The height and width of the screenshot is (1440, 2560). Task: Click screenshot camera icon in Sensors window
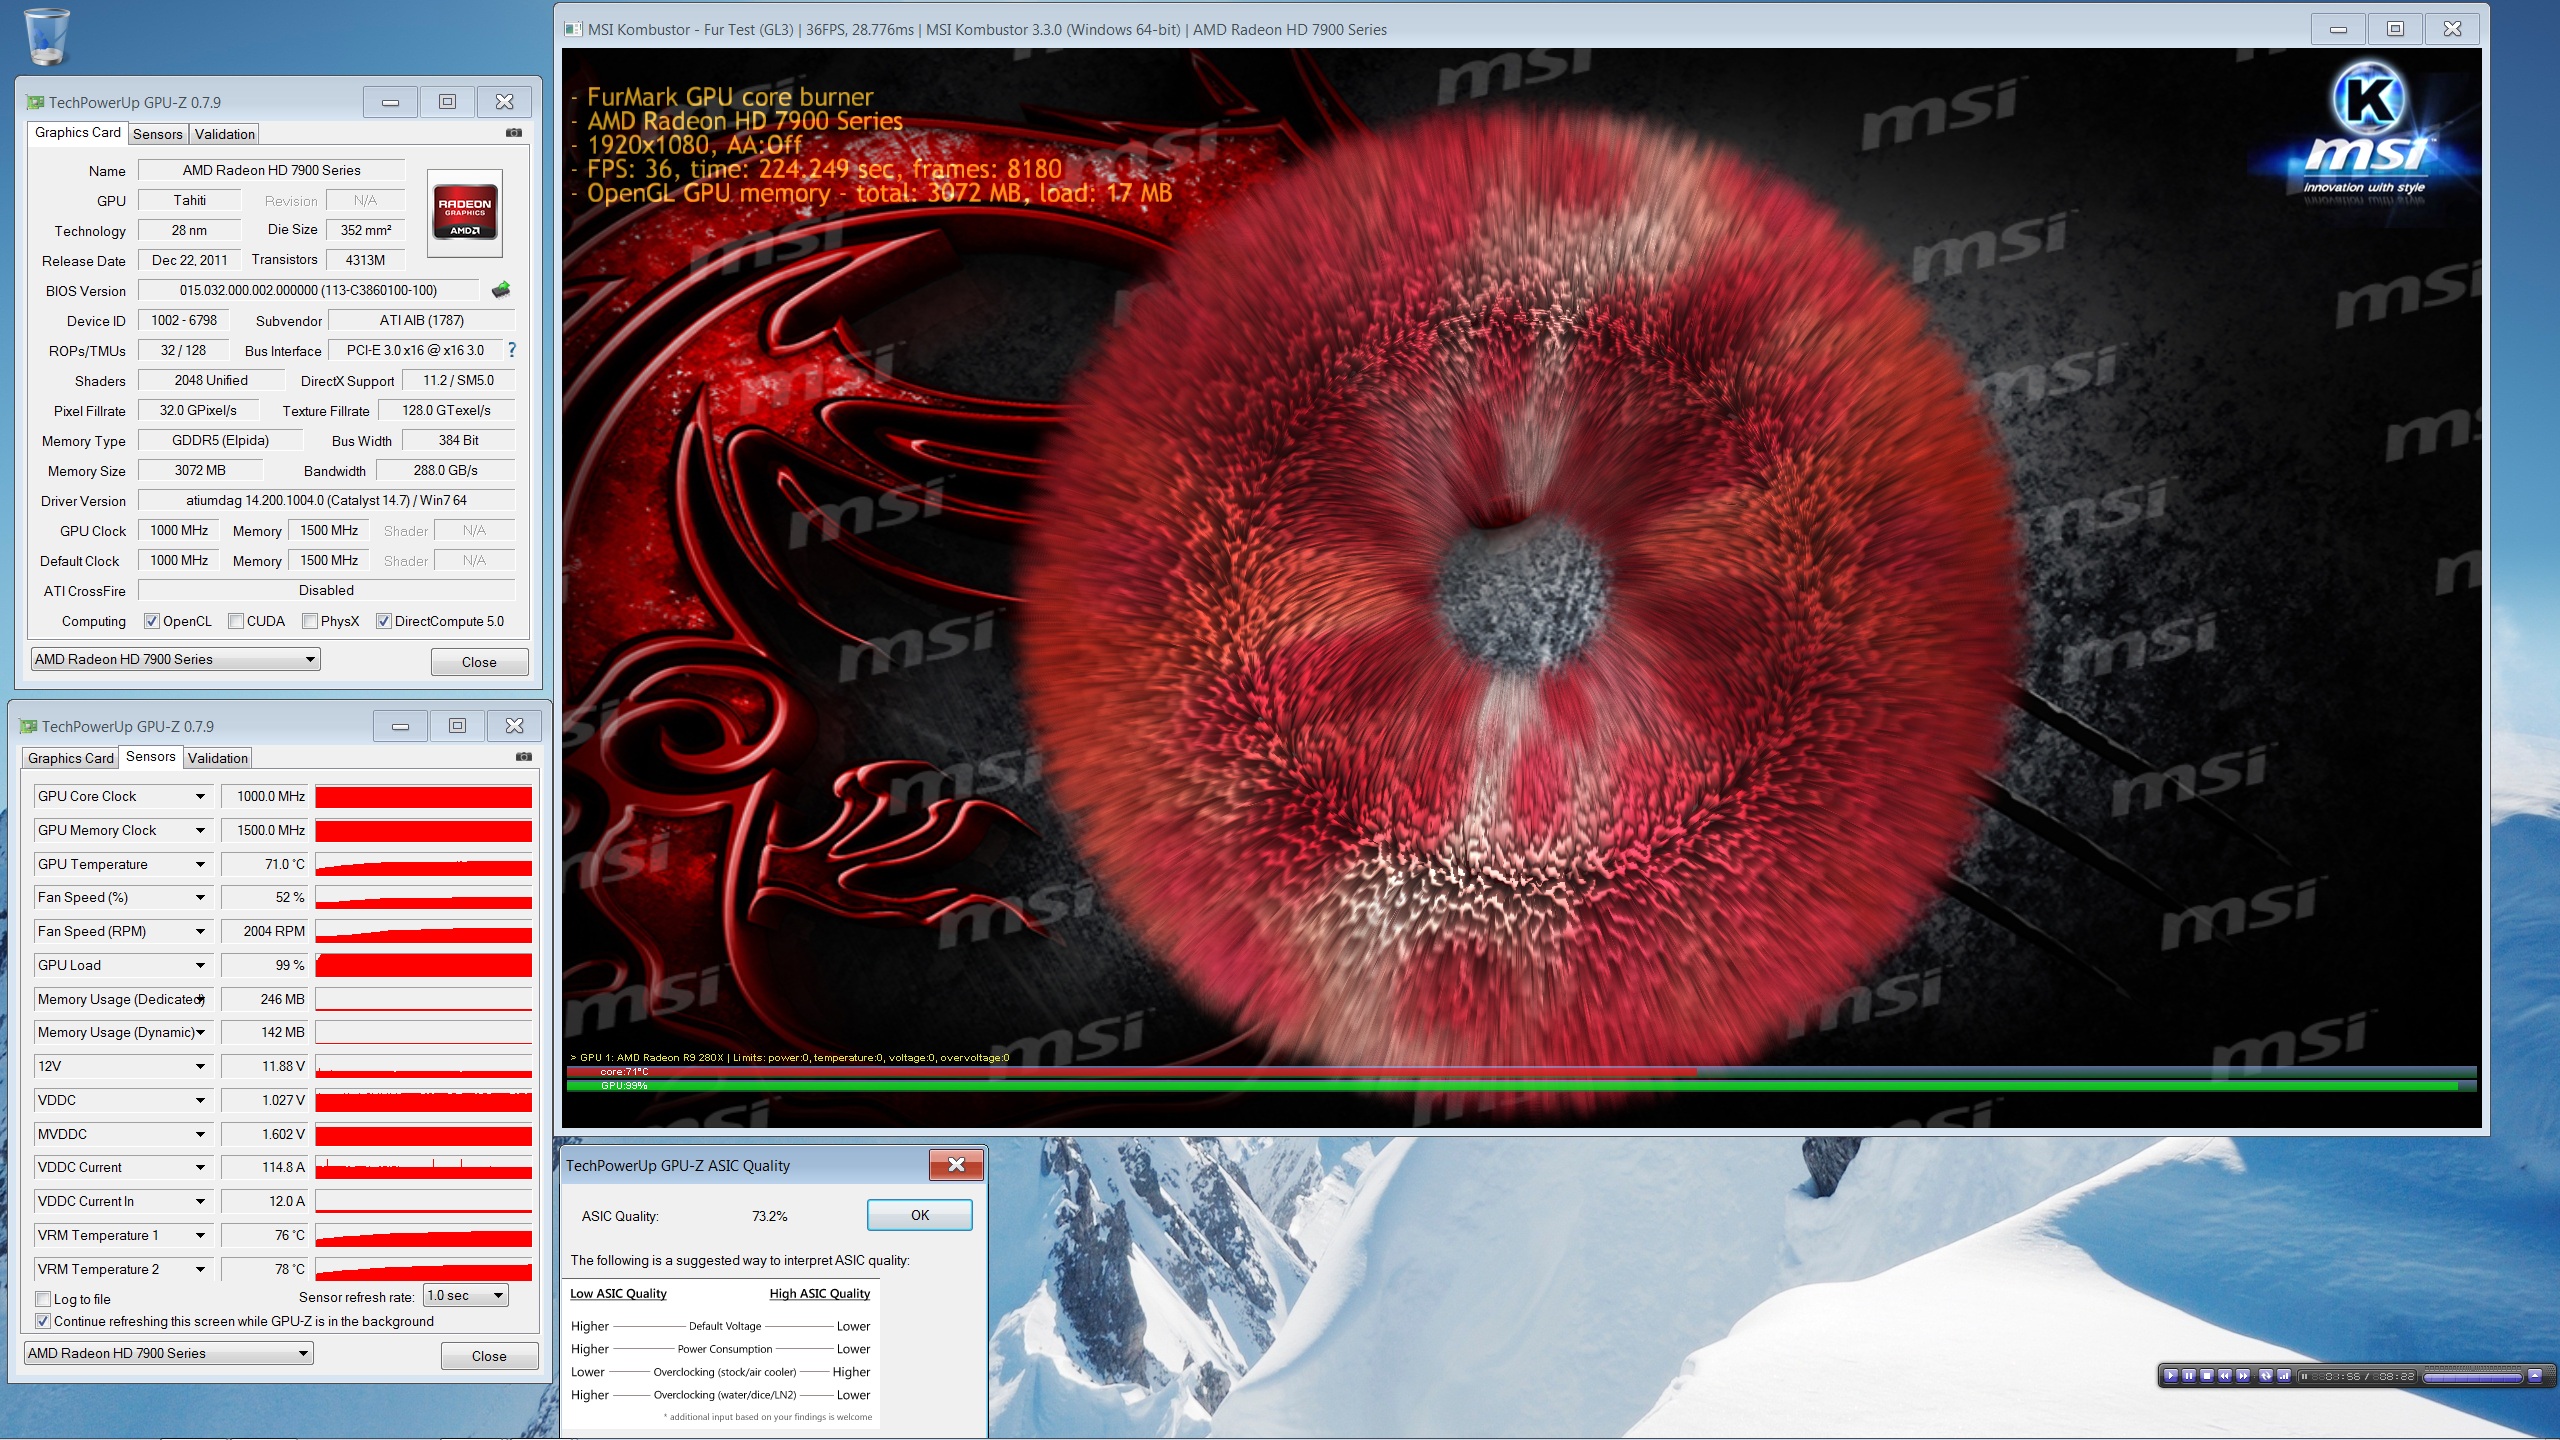tap(523, 757)
